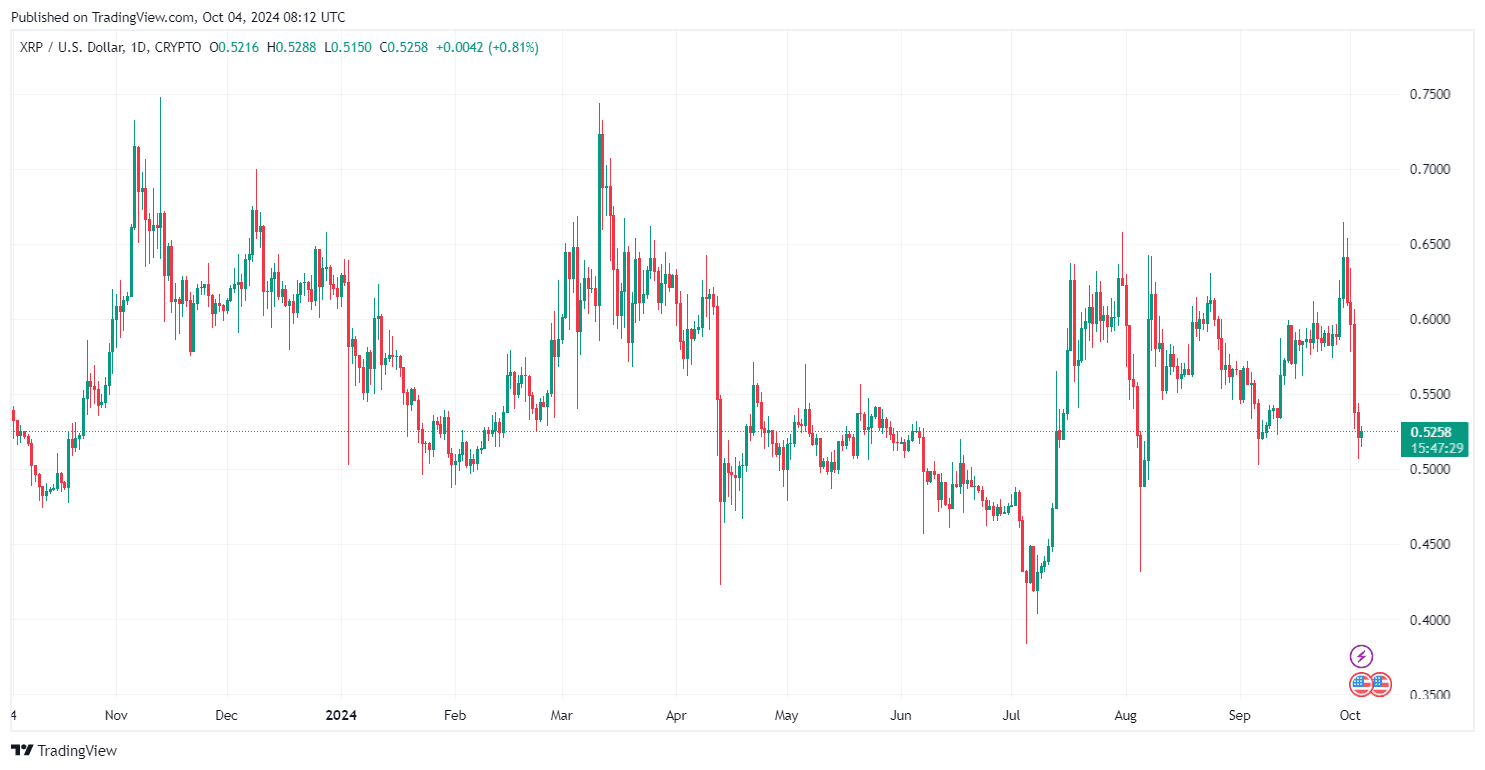Click the 0.5500 price axis label
The image size is (1485, 770).
tap(1430, 395)
